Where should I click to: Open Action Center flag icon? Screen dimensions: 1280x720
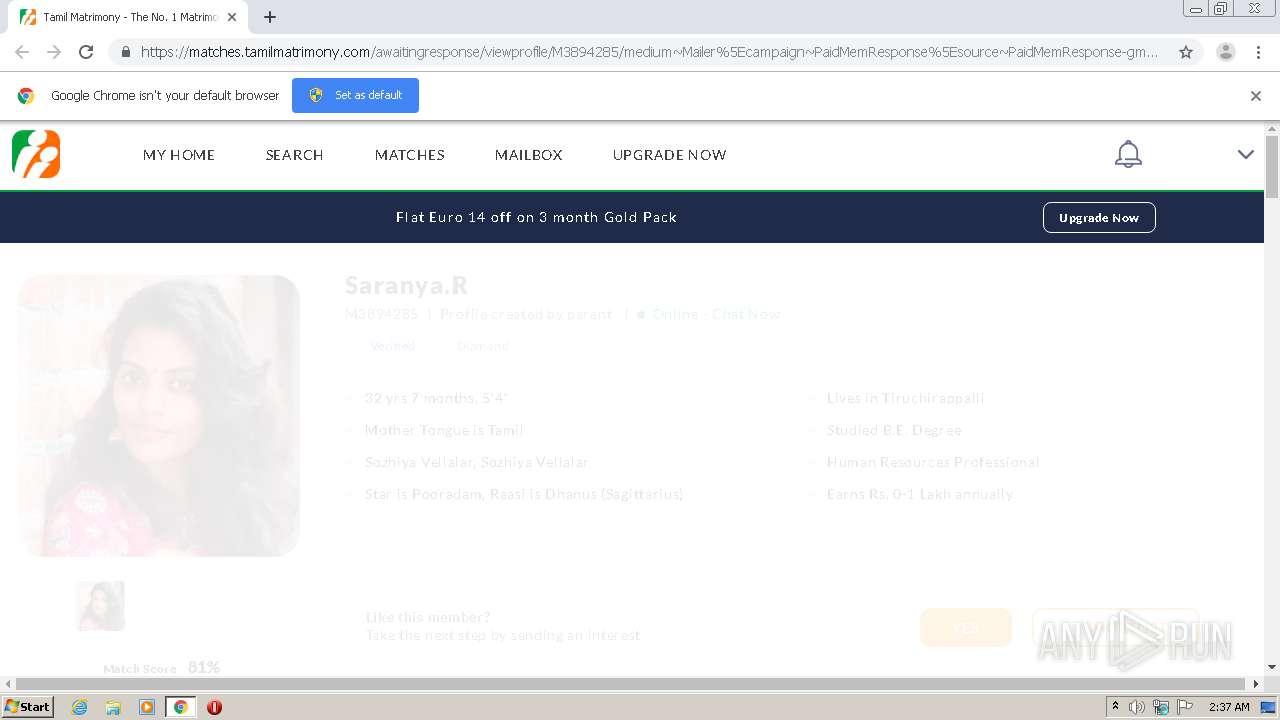(x=1184, y=707)
